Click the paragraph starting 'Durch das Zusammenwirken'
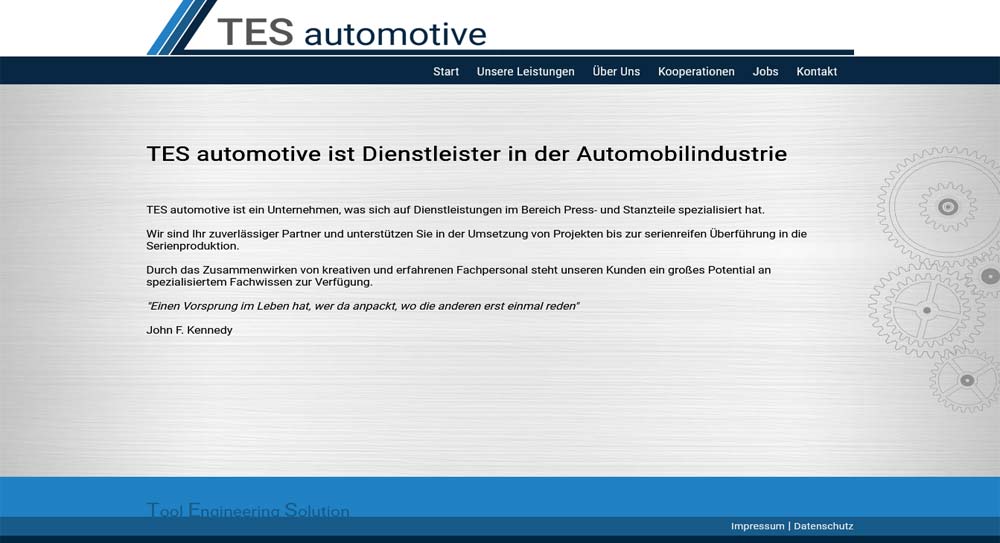1000x543 pixels. (459, 276)
